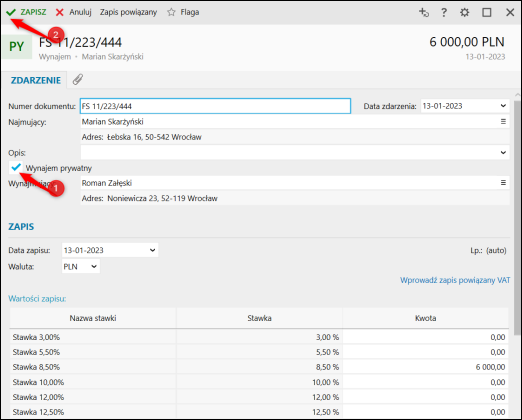Open the paperclip attachments tab
Viewport: 522px width, 420px height.
77,80
